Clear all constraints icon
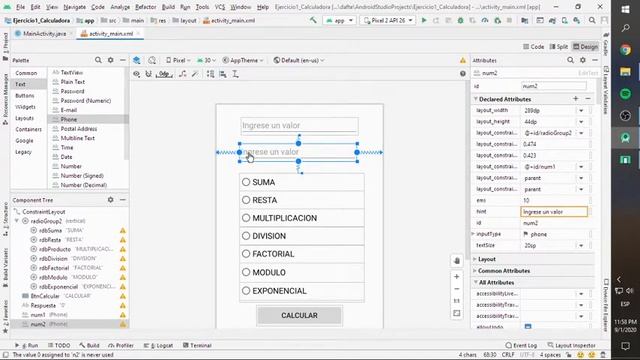 (x=183, y=74)
